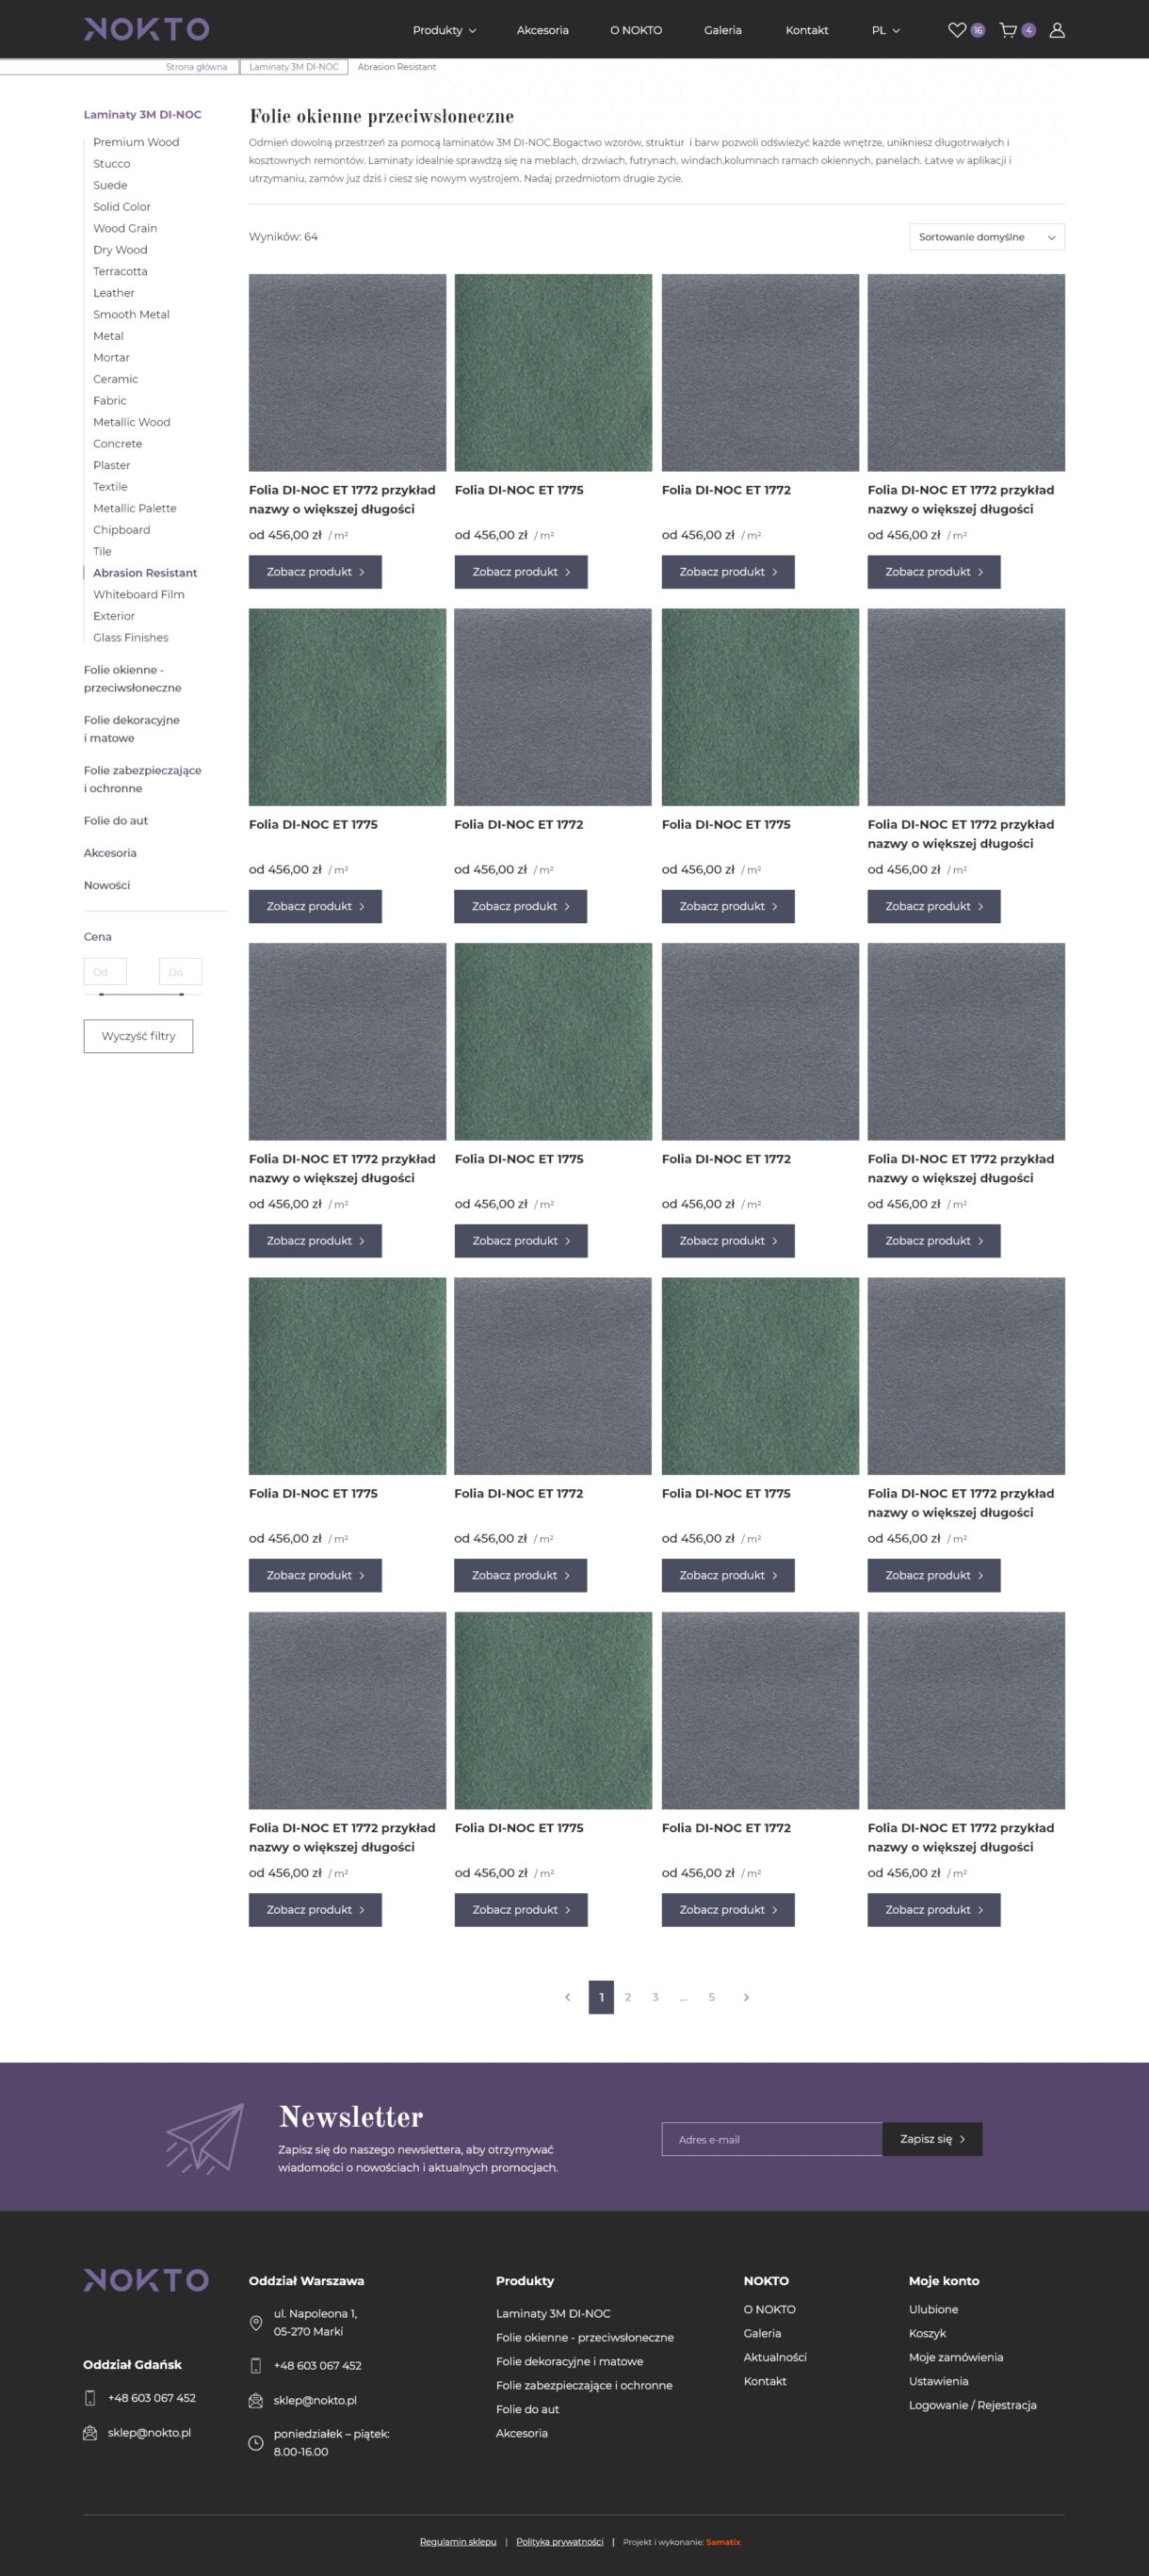Open Folie zabezpieczające i ochronne footer link
This screenshot has height=2576, width=1149.
point(584,2385)
